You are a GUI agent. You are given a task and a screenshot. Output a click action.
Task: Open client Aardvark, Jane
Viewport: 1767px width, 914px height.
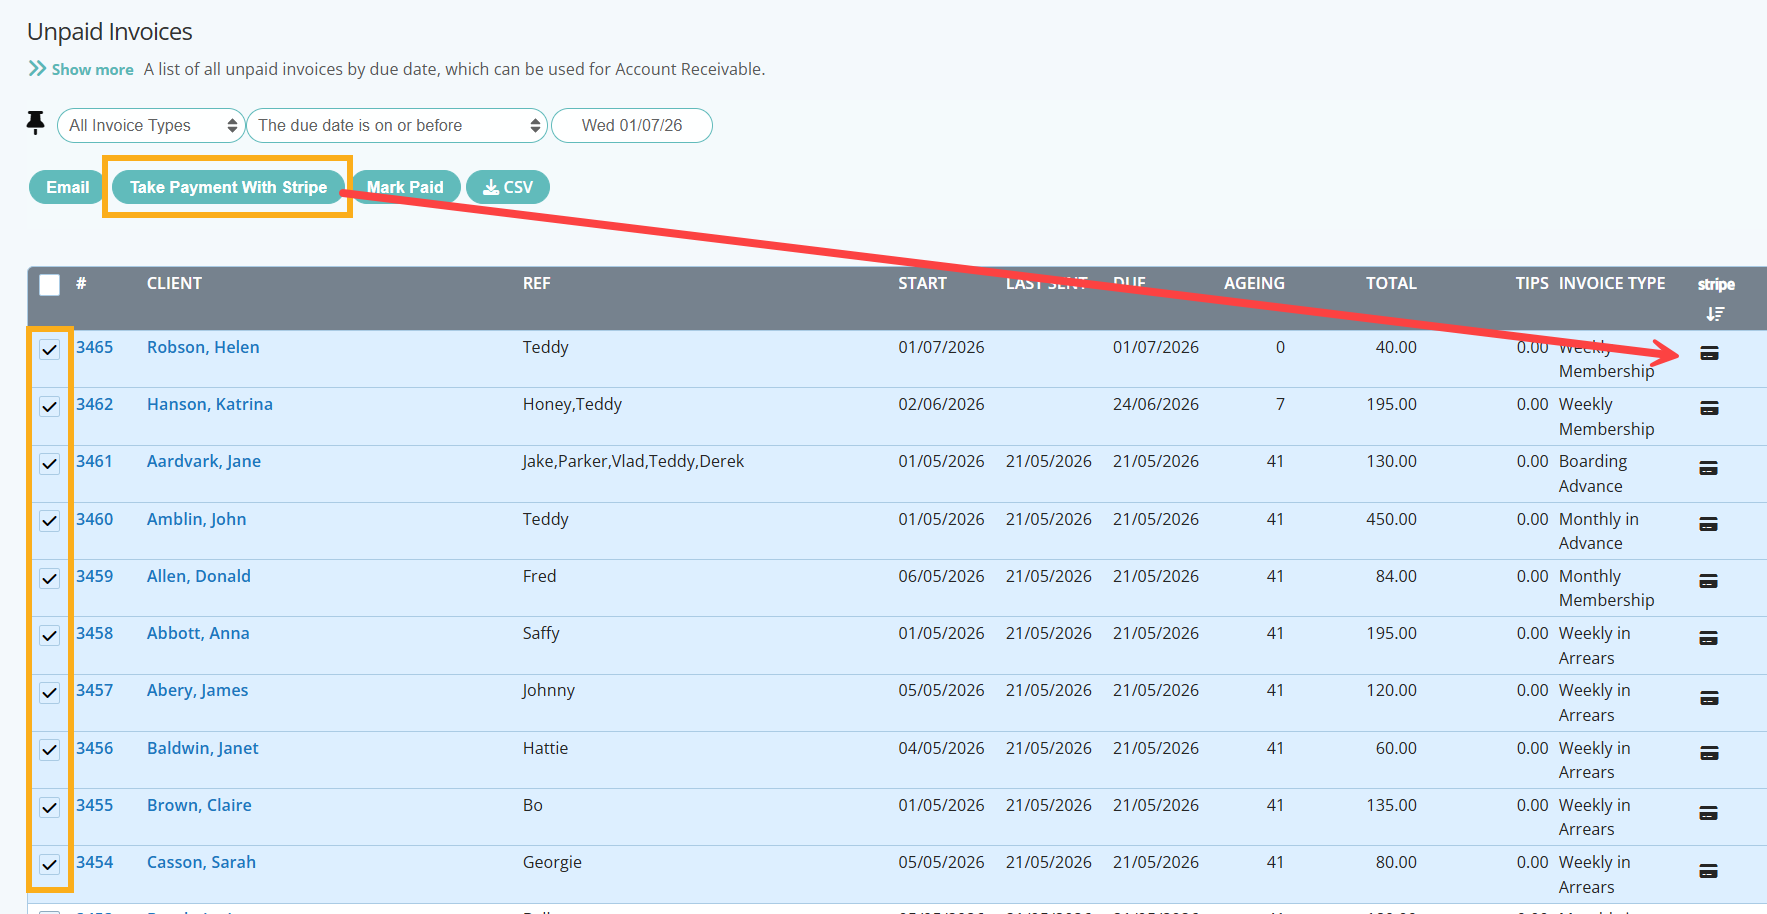(204, 461)
